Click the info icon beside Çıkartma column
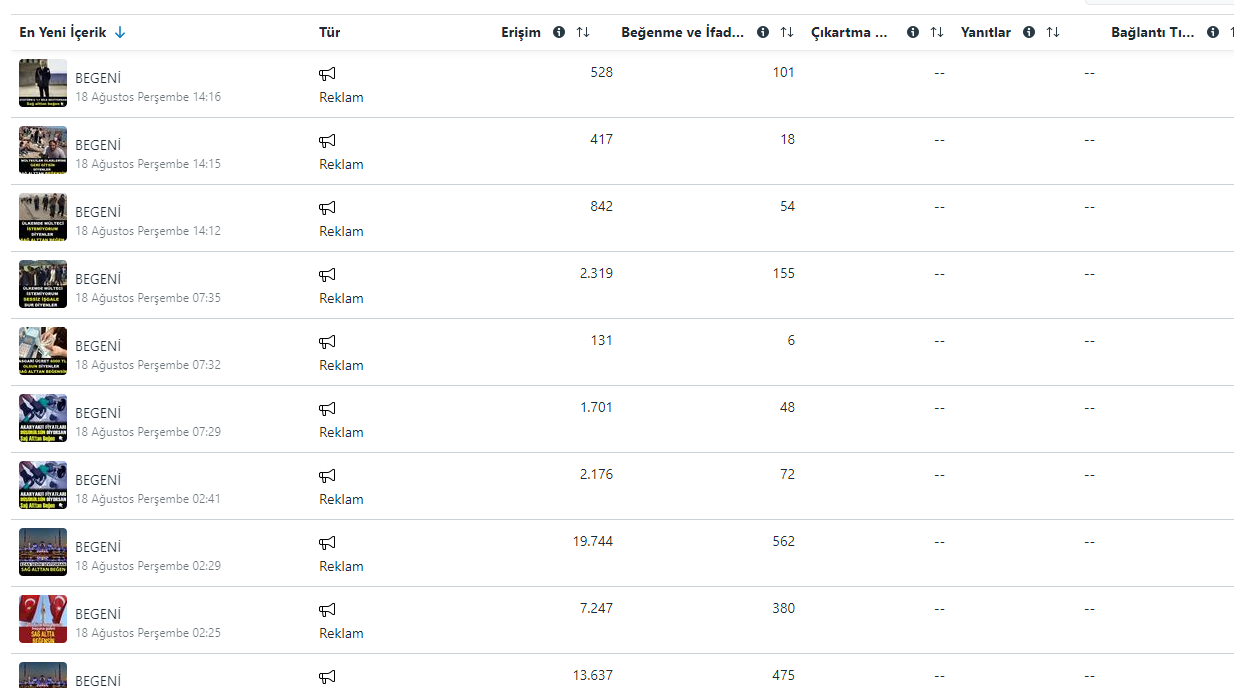The height and width of the screenshot is (688, 1234). (913, 32)
